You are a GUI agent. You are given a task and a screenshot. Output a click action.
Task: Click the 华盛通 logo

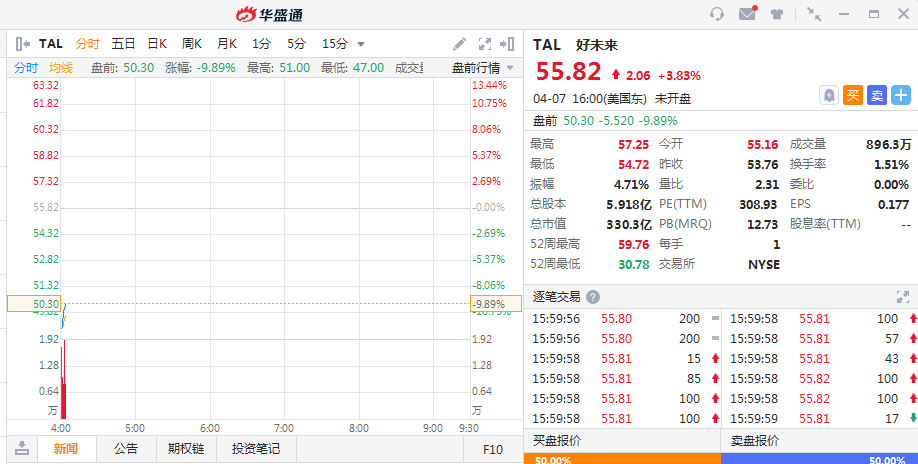(x=269, y=15)
